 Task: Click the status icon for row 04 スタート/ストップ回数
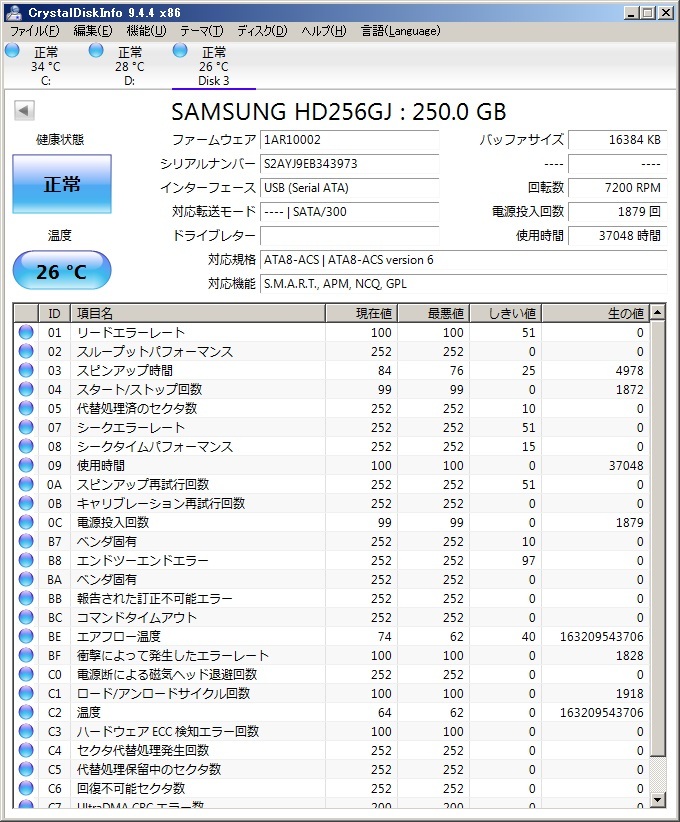click(26, 389)
